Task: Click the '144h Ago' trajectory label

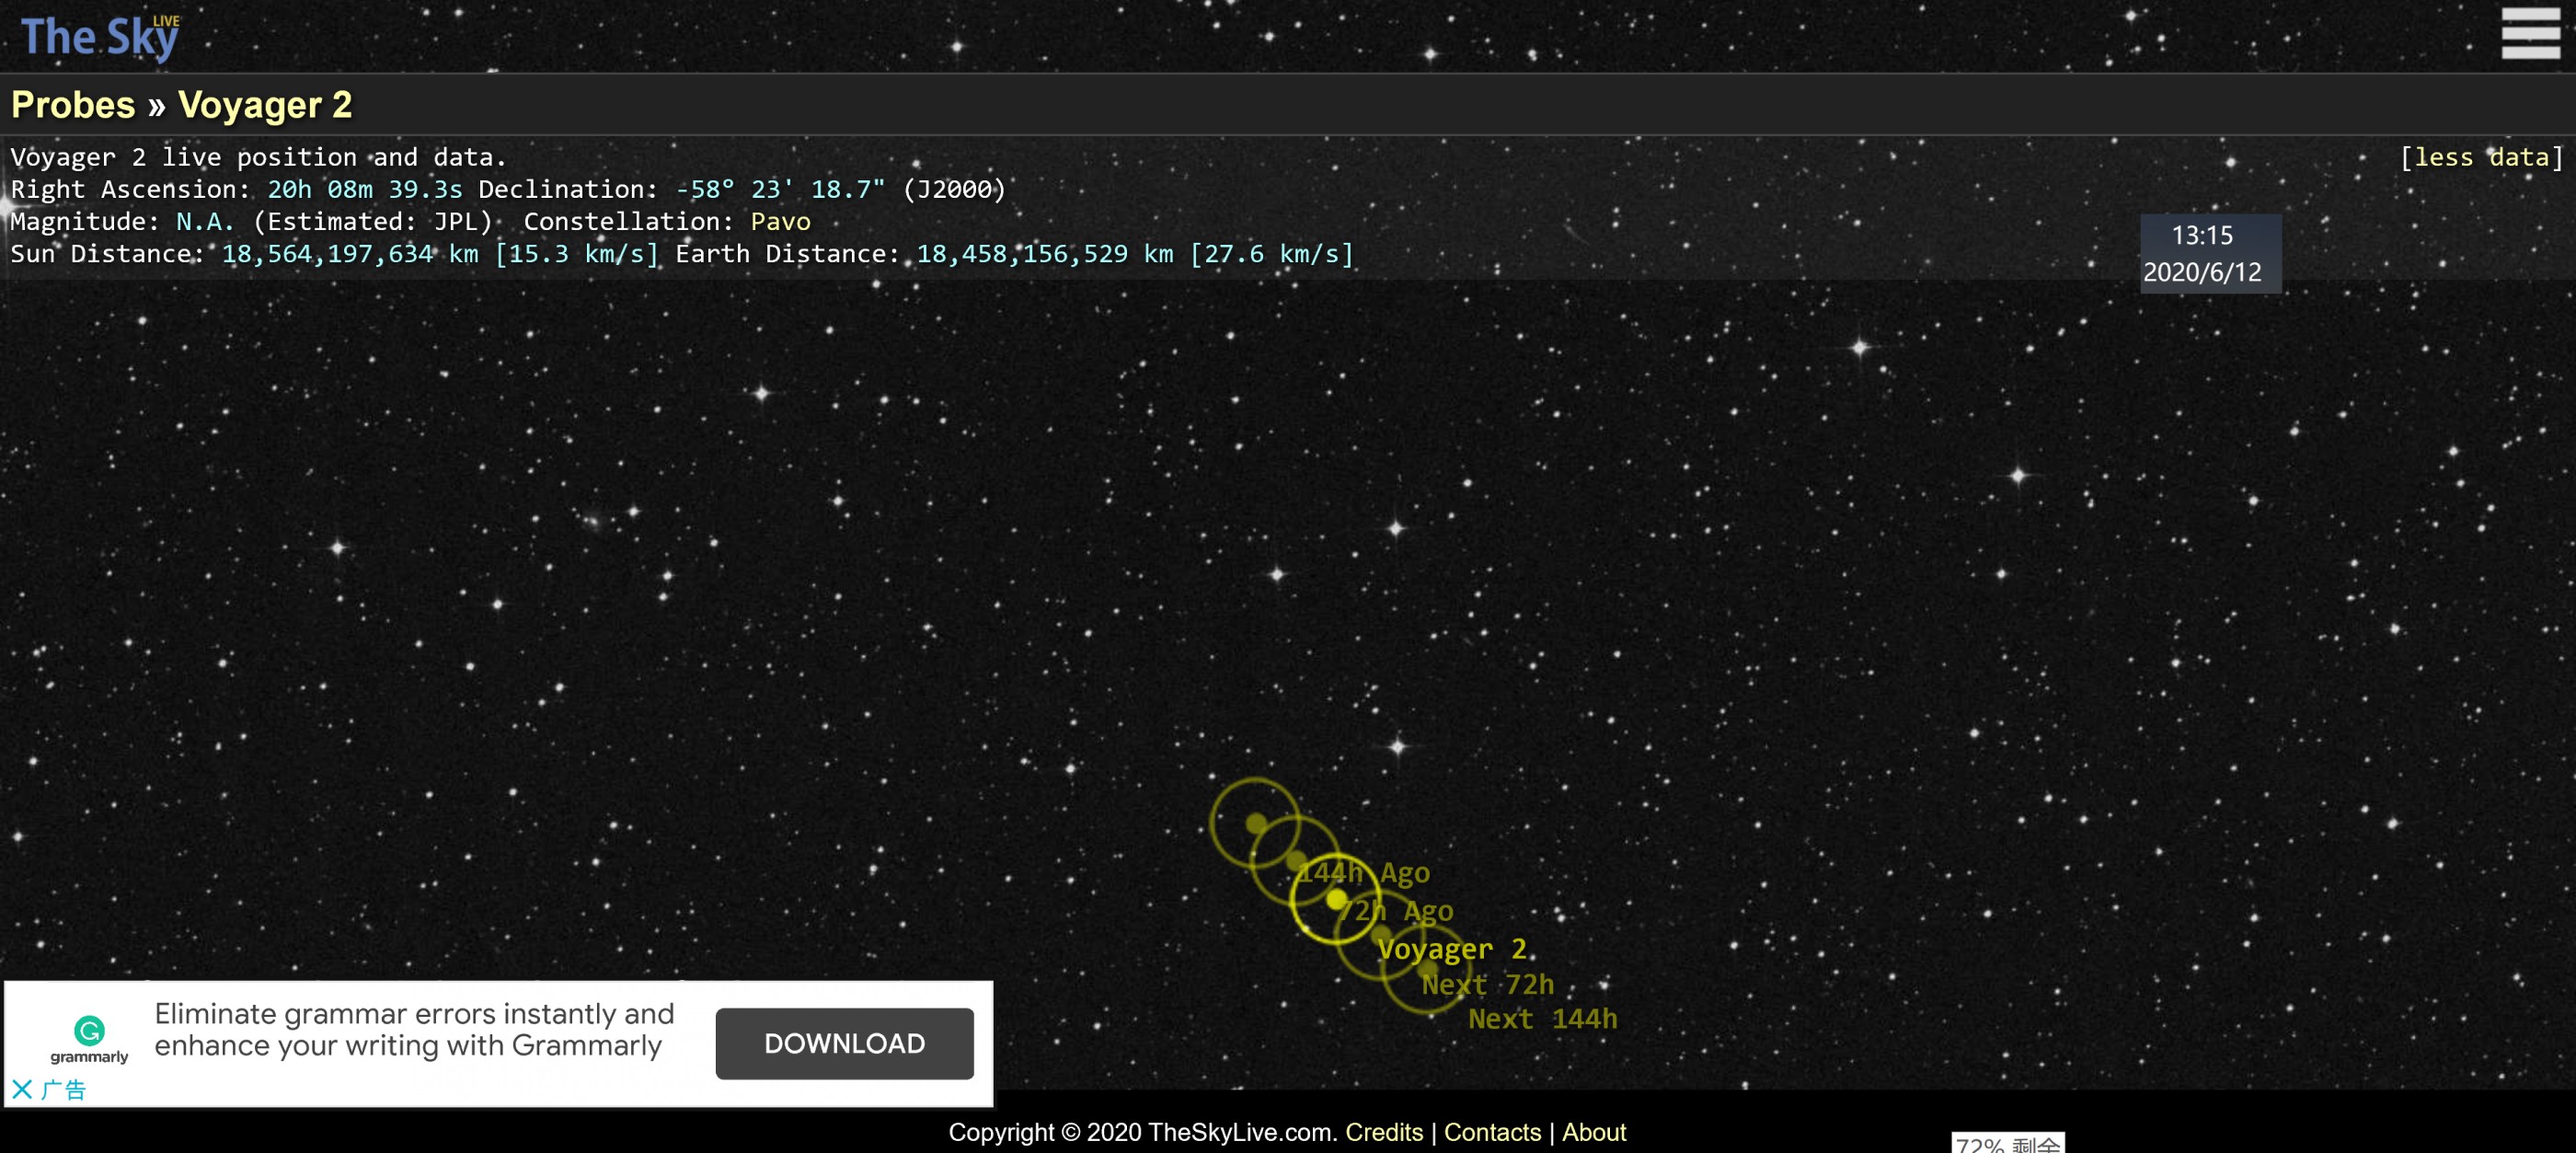Action: point(1365,873)
